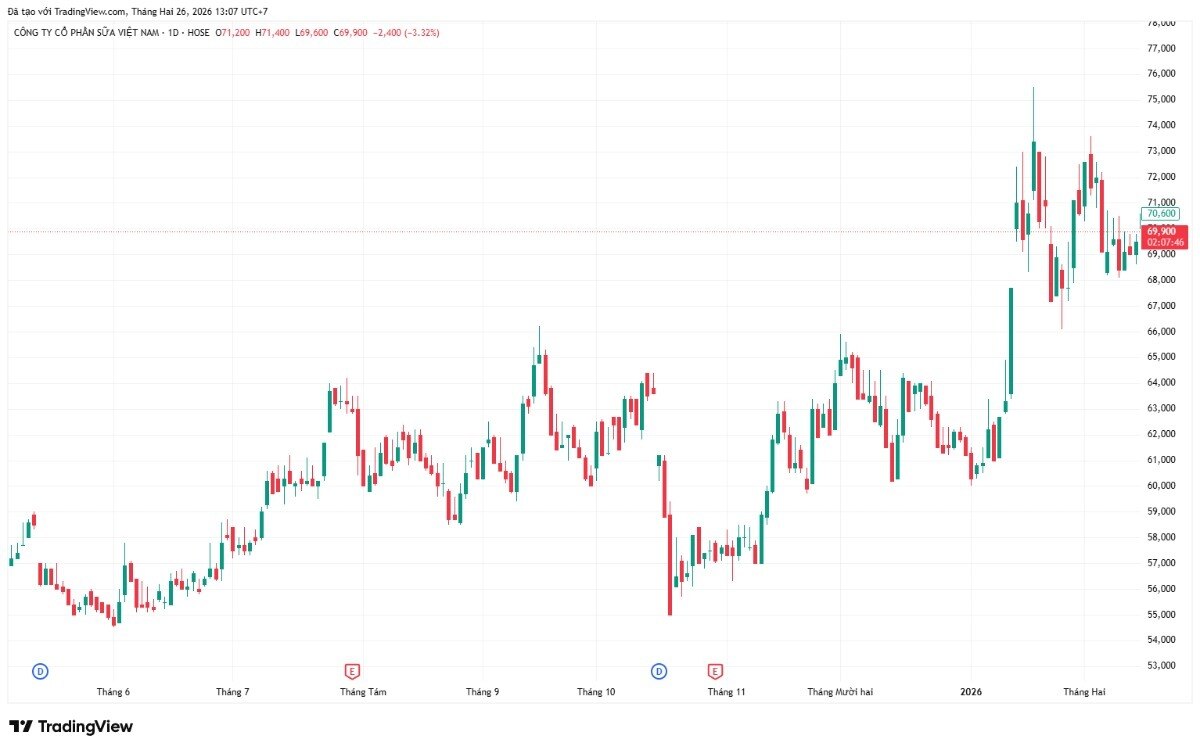
Task: Click the TradingView logo at bottom left
Action: point(71,727)
